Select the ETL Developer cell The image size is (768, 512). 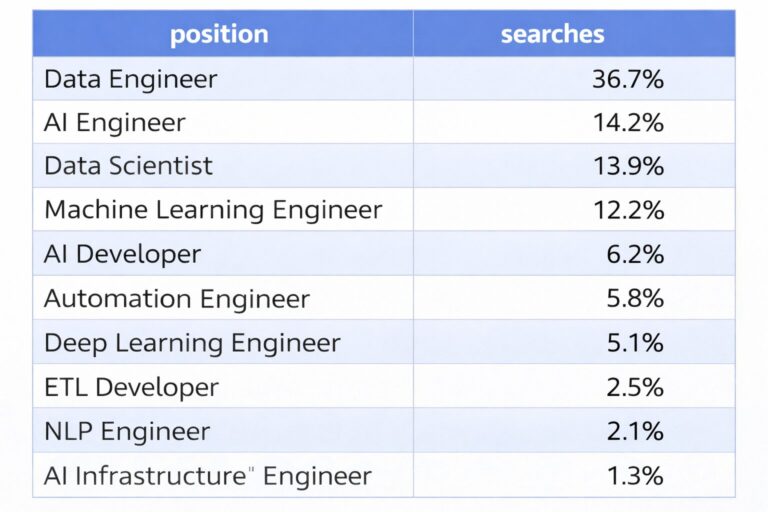(131, 387)
